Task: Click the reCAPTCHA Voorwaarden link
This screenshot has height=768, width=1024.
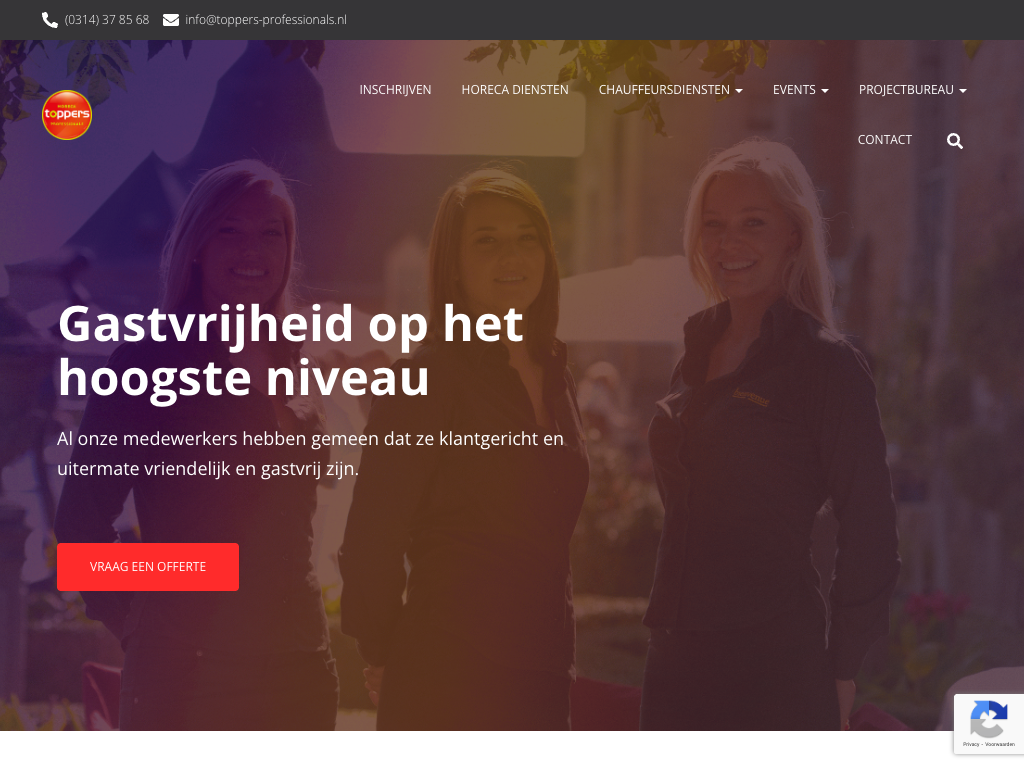Action: click(x=1000, y=744)
